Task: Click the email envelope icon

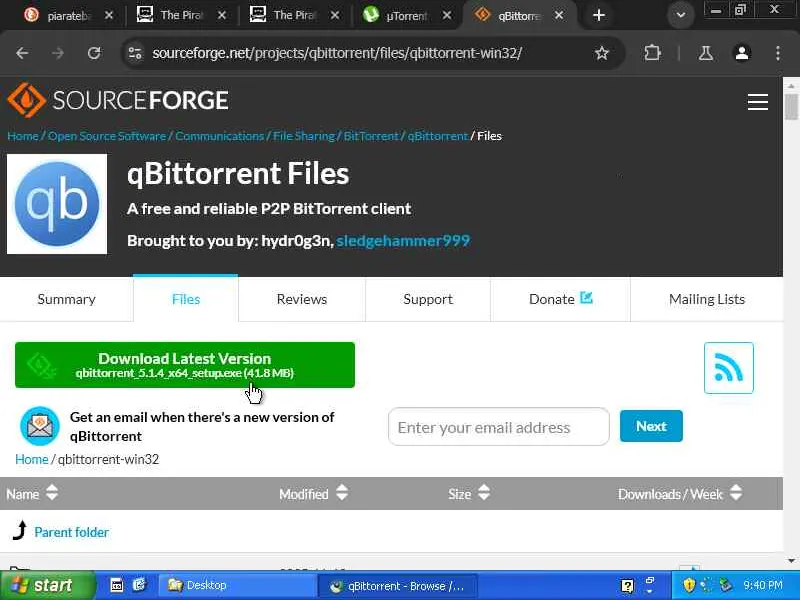Action: pos(40,426)
